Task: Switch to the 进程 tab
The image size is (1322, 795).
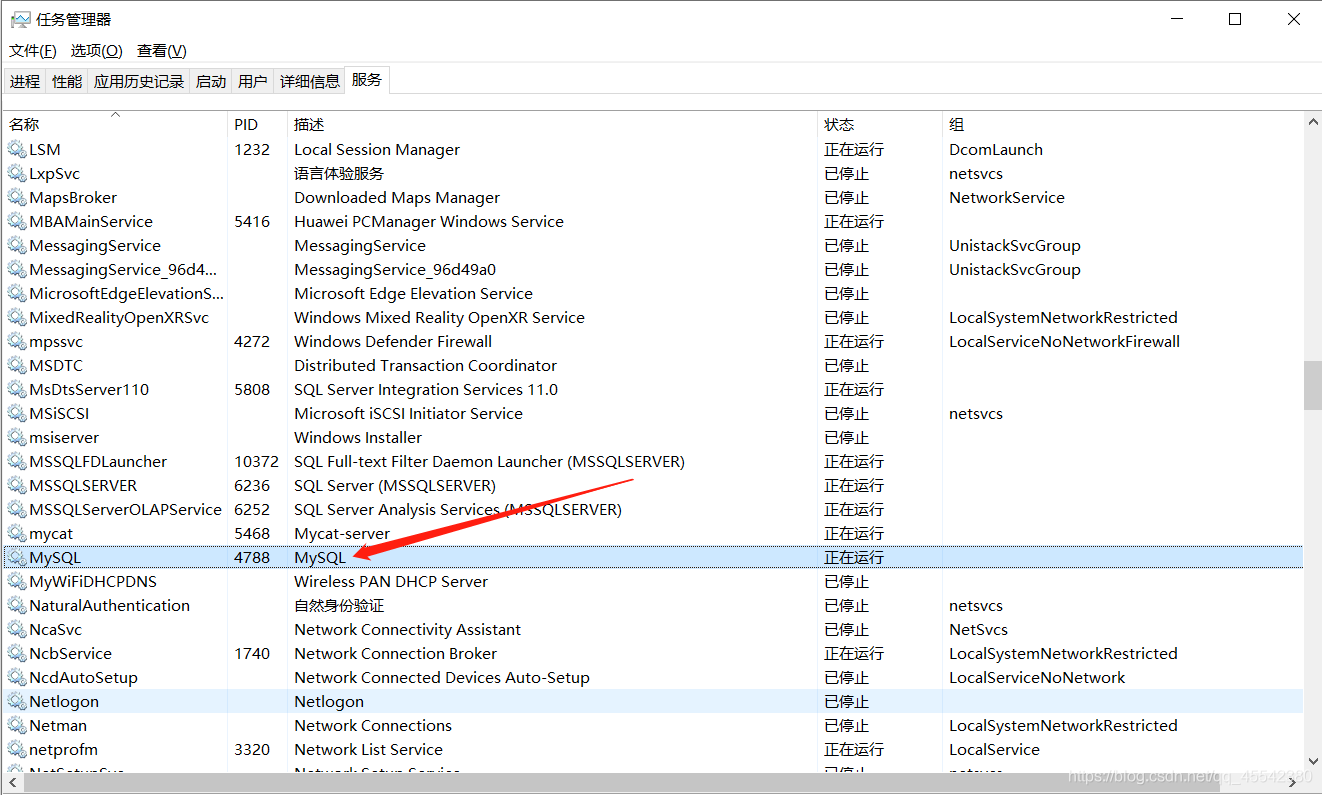Action: [x=25, y=81]
